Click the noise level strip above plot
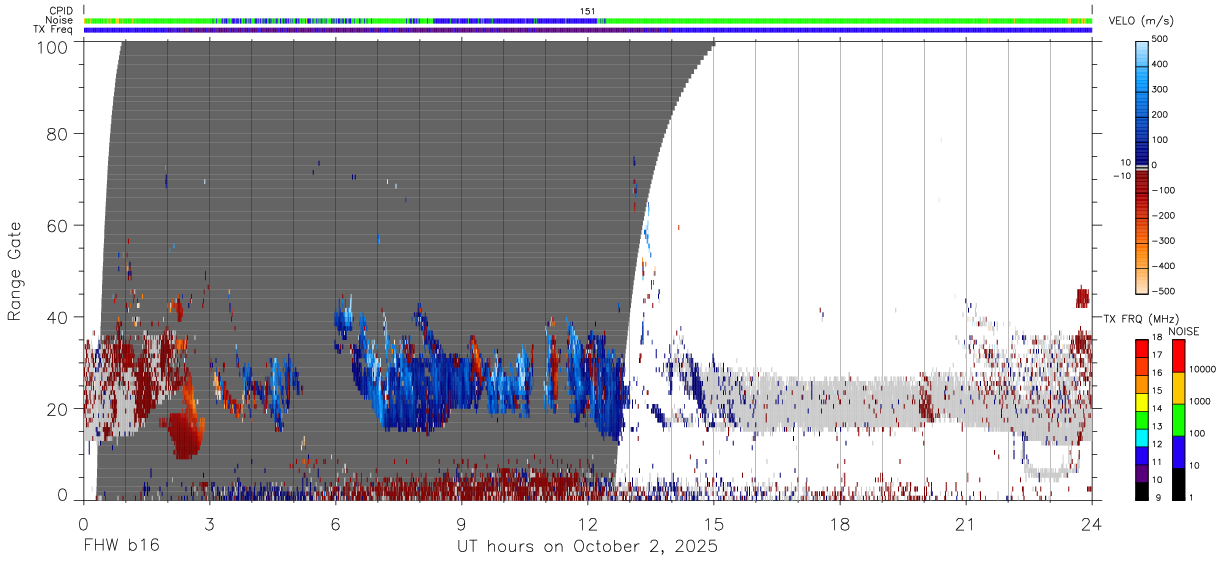1228x567 pixels. pos(588,20)
